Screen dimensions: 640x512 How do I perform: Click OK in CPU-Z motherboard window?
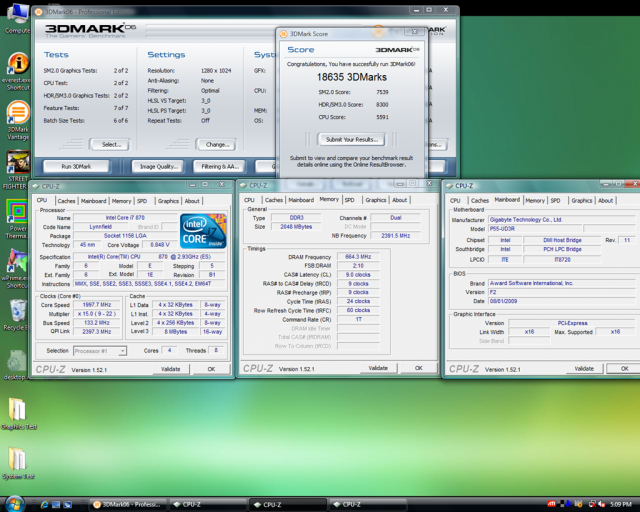click(x=624, y=368)
